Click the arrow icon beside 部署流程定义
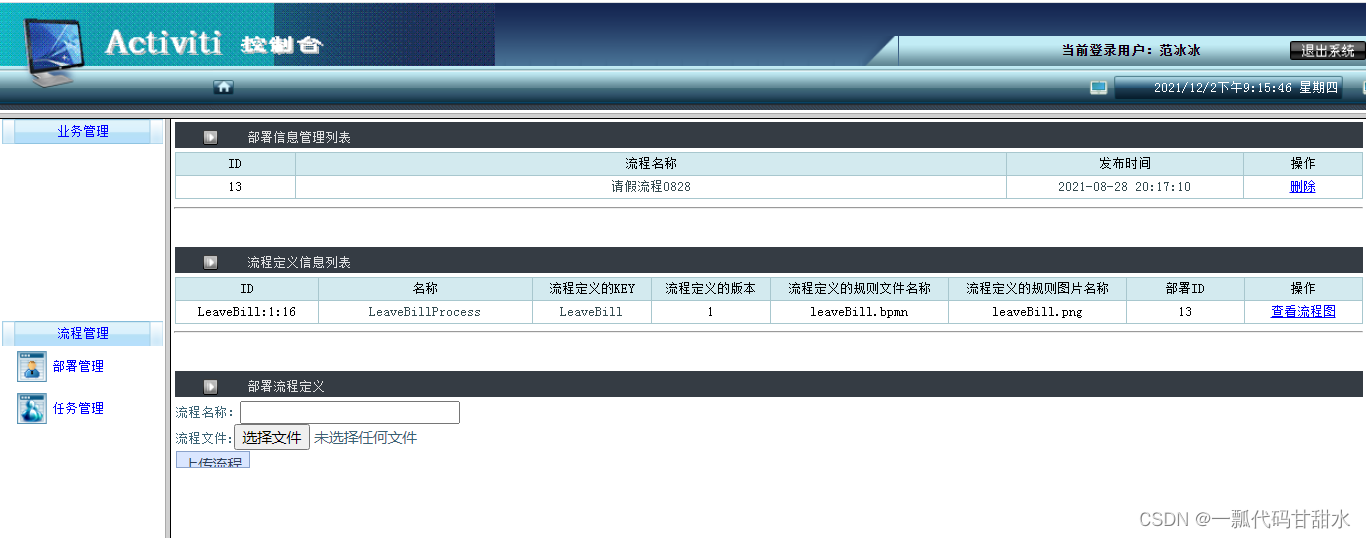The height and width of the screenshot is (538, 1366). coord(211,386)
